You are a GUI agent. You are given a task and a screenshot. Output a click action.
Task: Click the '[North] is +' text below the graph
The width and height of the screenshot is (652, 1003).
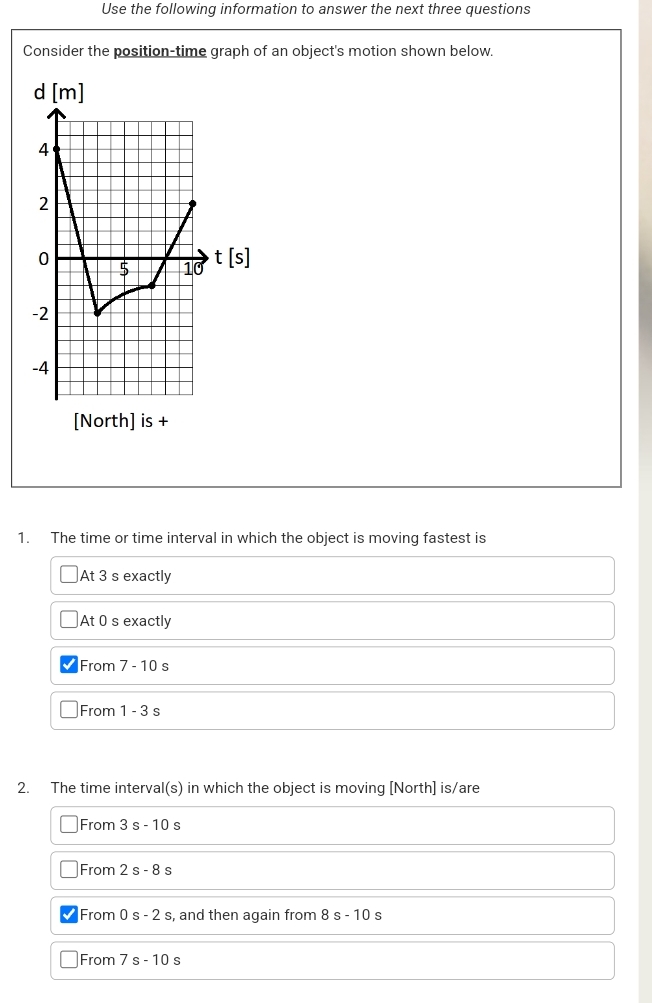point(121,419)
